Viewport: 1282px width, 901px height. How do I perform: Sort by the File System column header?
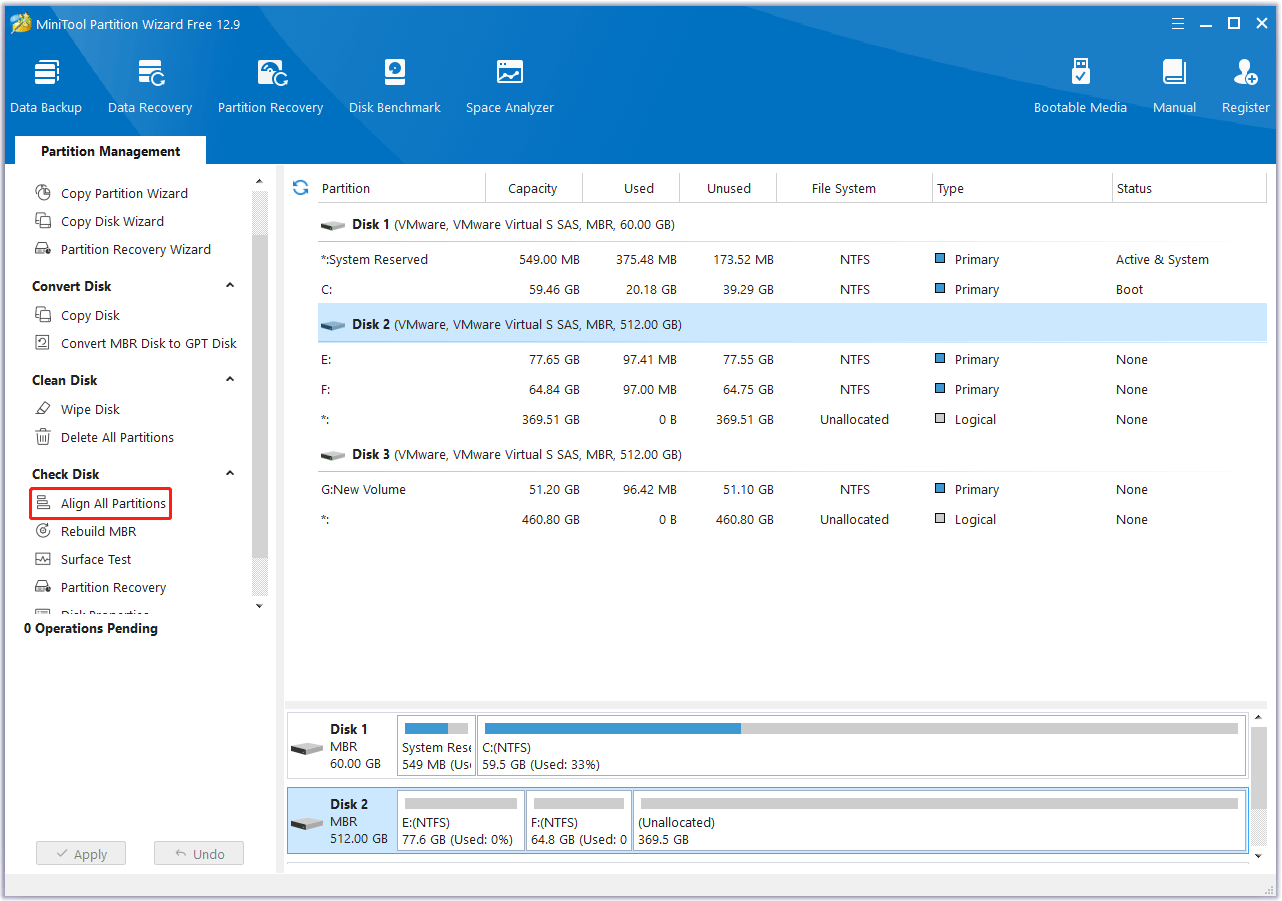tap(855, 188)
